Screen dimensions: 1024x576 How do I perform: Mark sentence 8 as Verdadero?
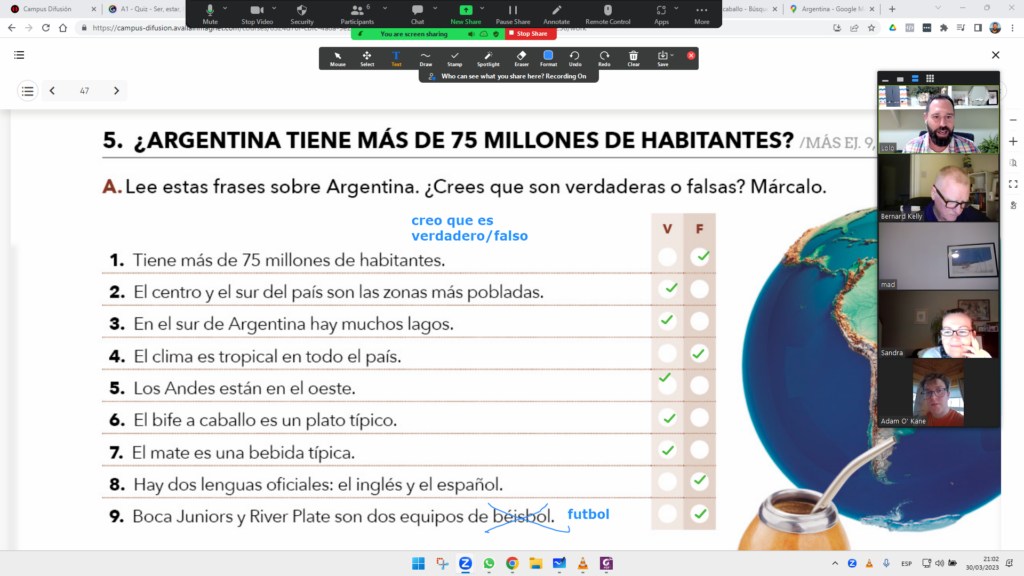[x=667, y=481]
